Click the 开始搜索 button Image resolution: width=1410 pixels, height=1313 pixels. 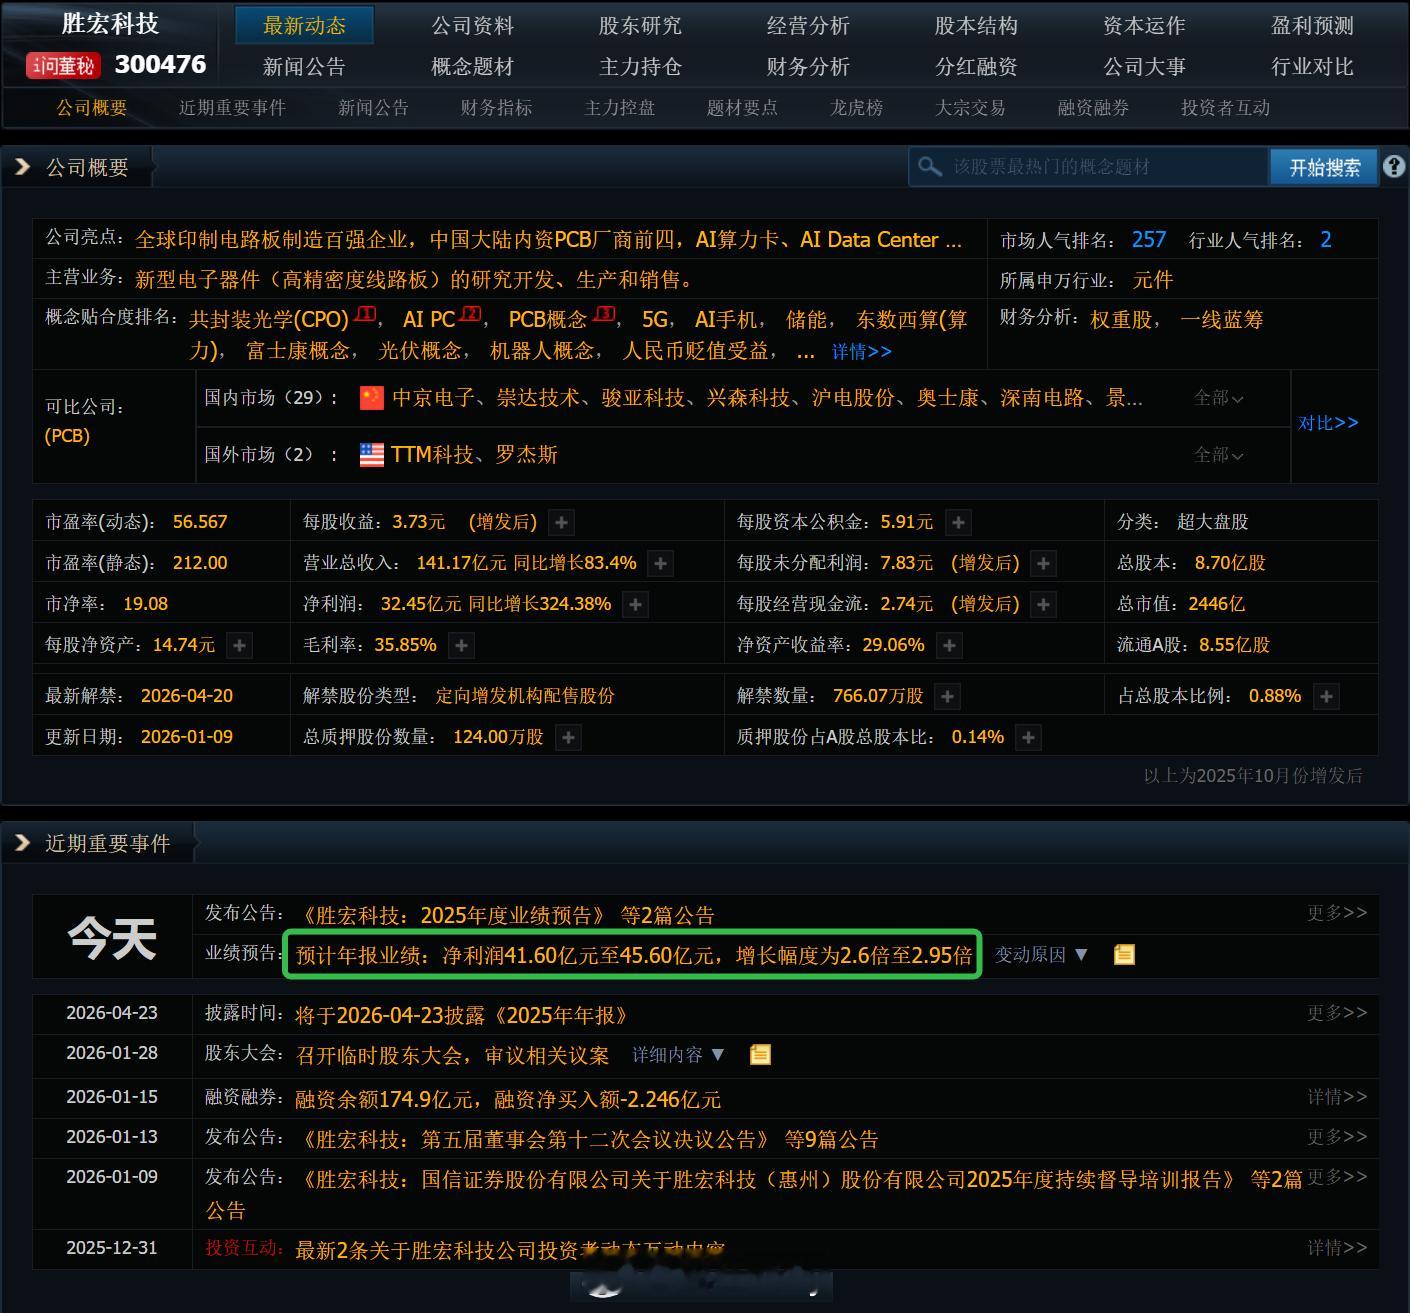(1324, 167)
